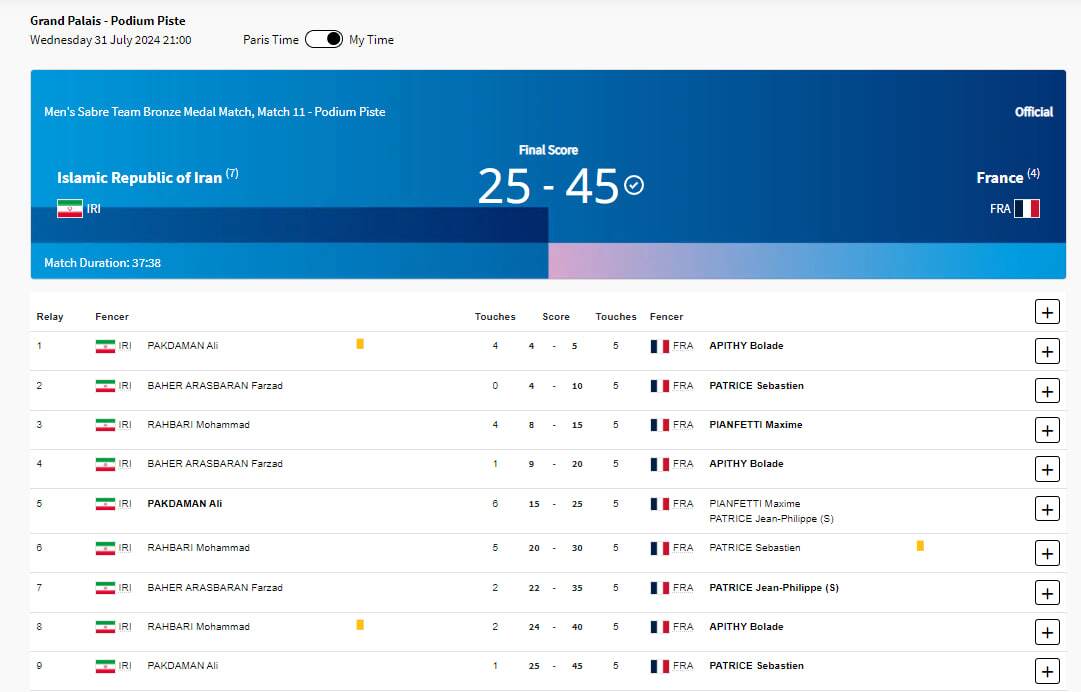Click Islamic Republic of Iran team name

139,177
